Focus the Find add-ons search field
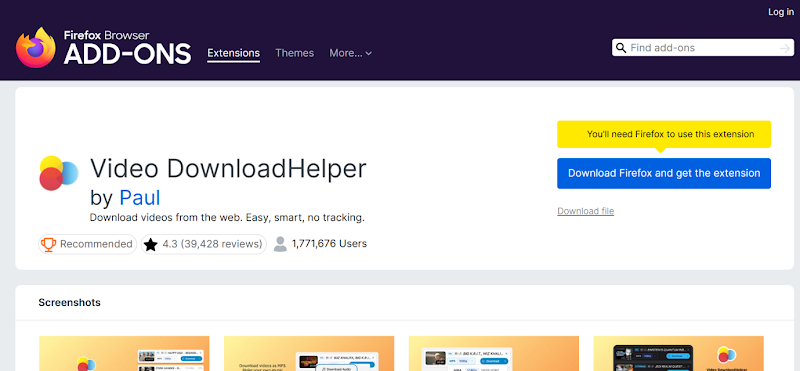Image resolution: width=800 pixels, height=371 pixels. [703, 48]
